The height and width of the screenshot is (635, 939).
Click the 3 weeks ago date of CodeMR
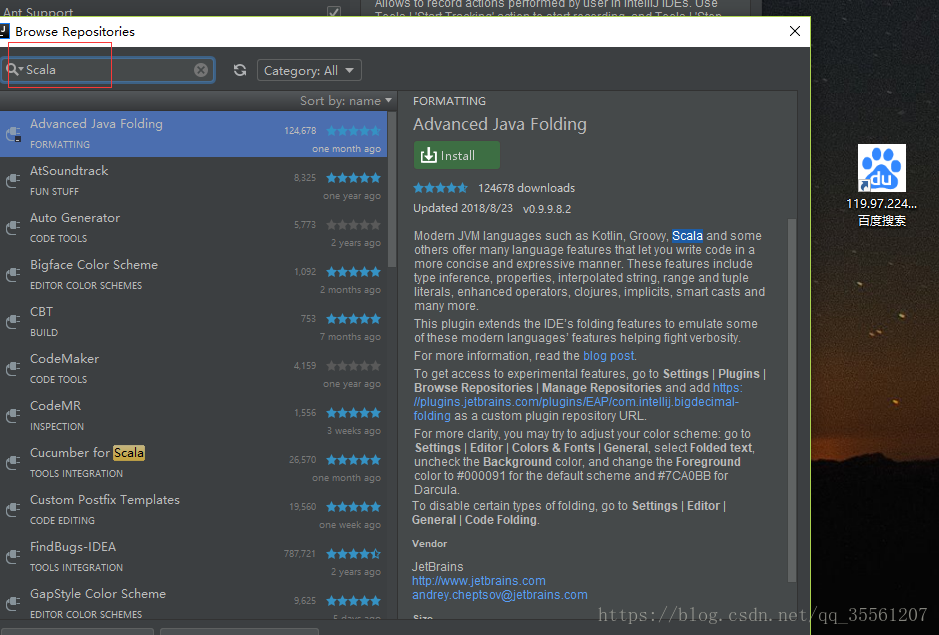pos(353,431)
